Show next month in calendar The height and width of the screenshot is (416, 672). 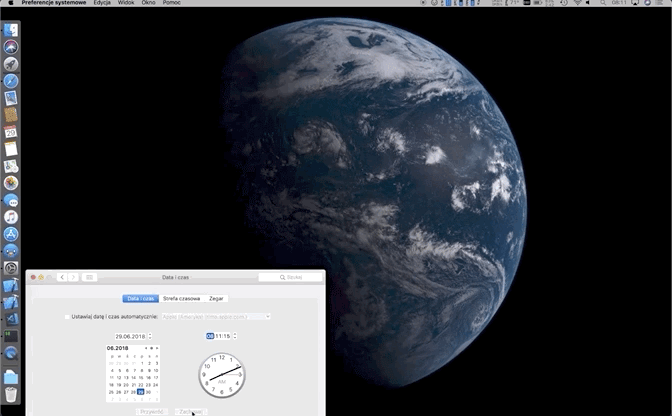coord(157,348)
